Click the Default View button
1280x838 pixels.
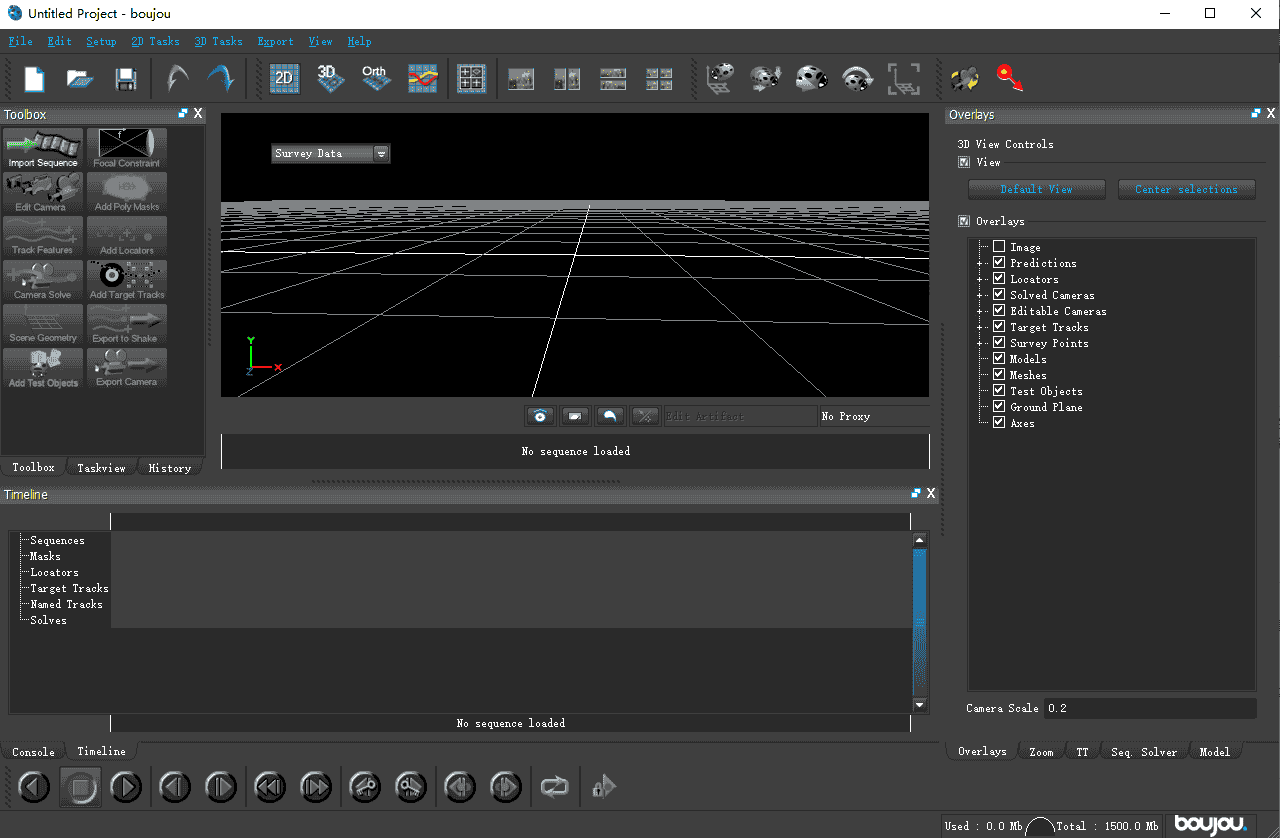tap(1036, 189)
